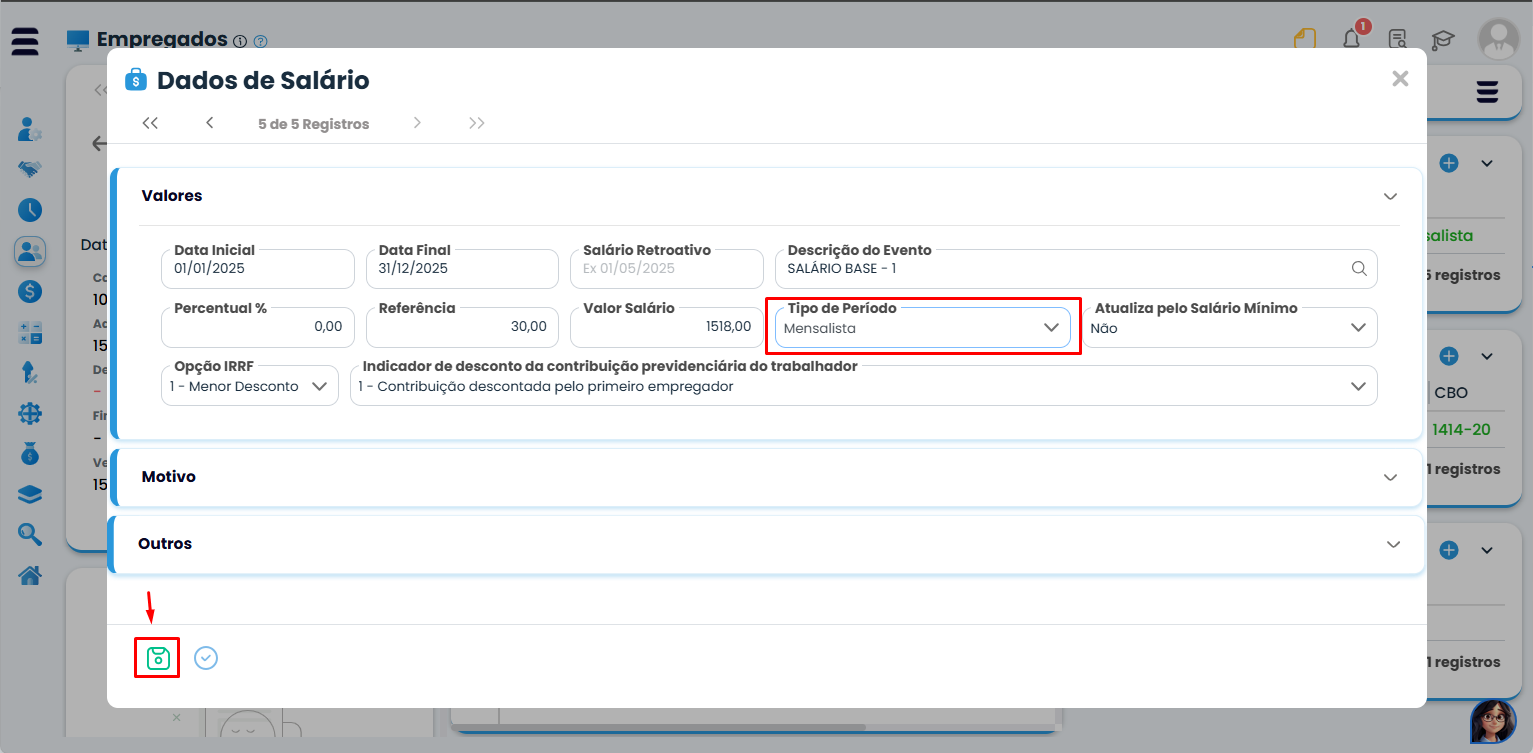The height and width of the screenshot is (753, 1533).
Task: Open the stacked-lines menu in the background panel
Action: pyautogui.click(x=1488, y=92)
